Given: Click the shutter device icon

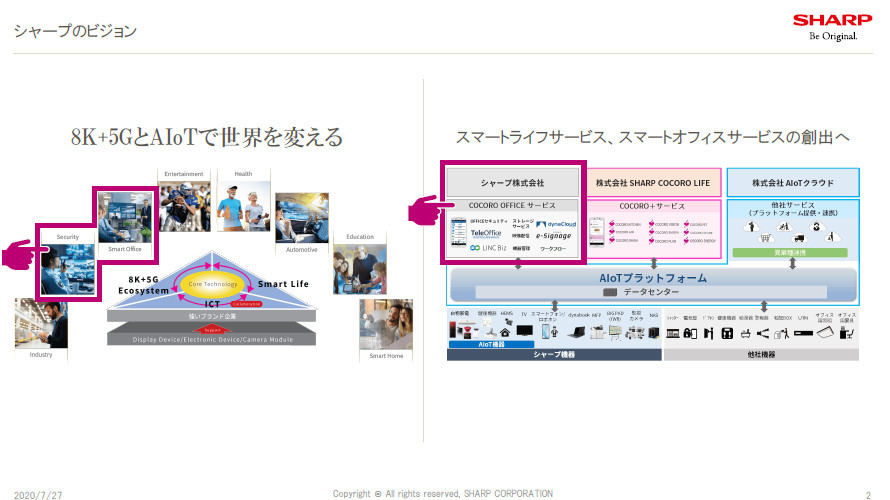Looking at the screenshot, I should pyautogui.click(x=673, y=333).
